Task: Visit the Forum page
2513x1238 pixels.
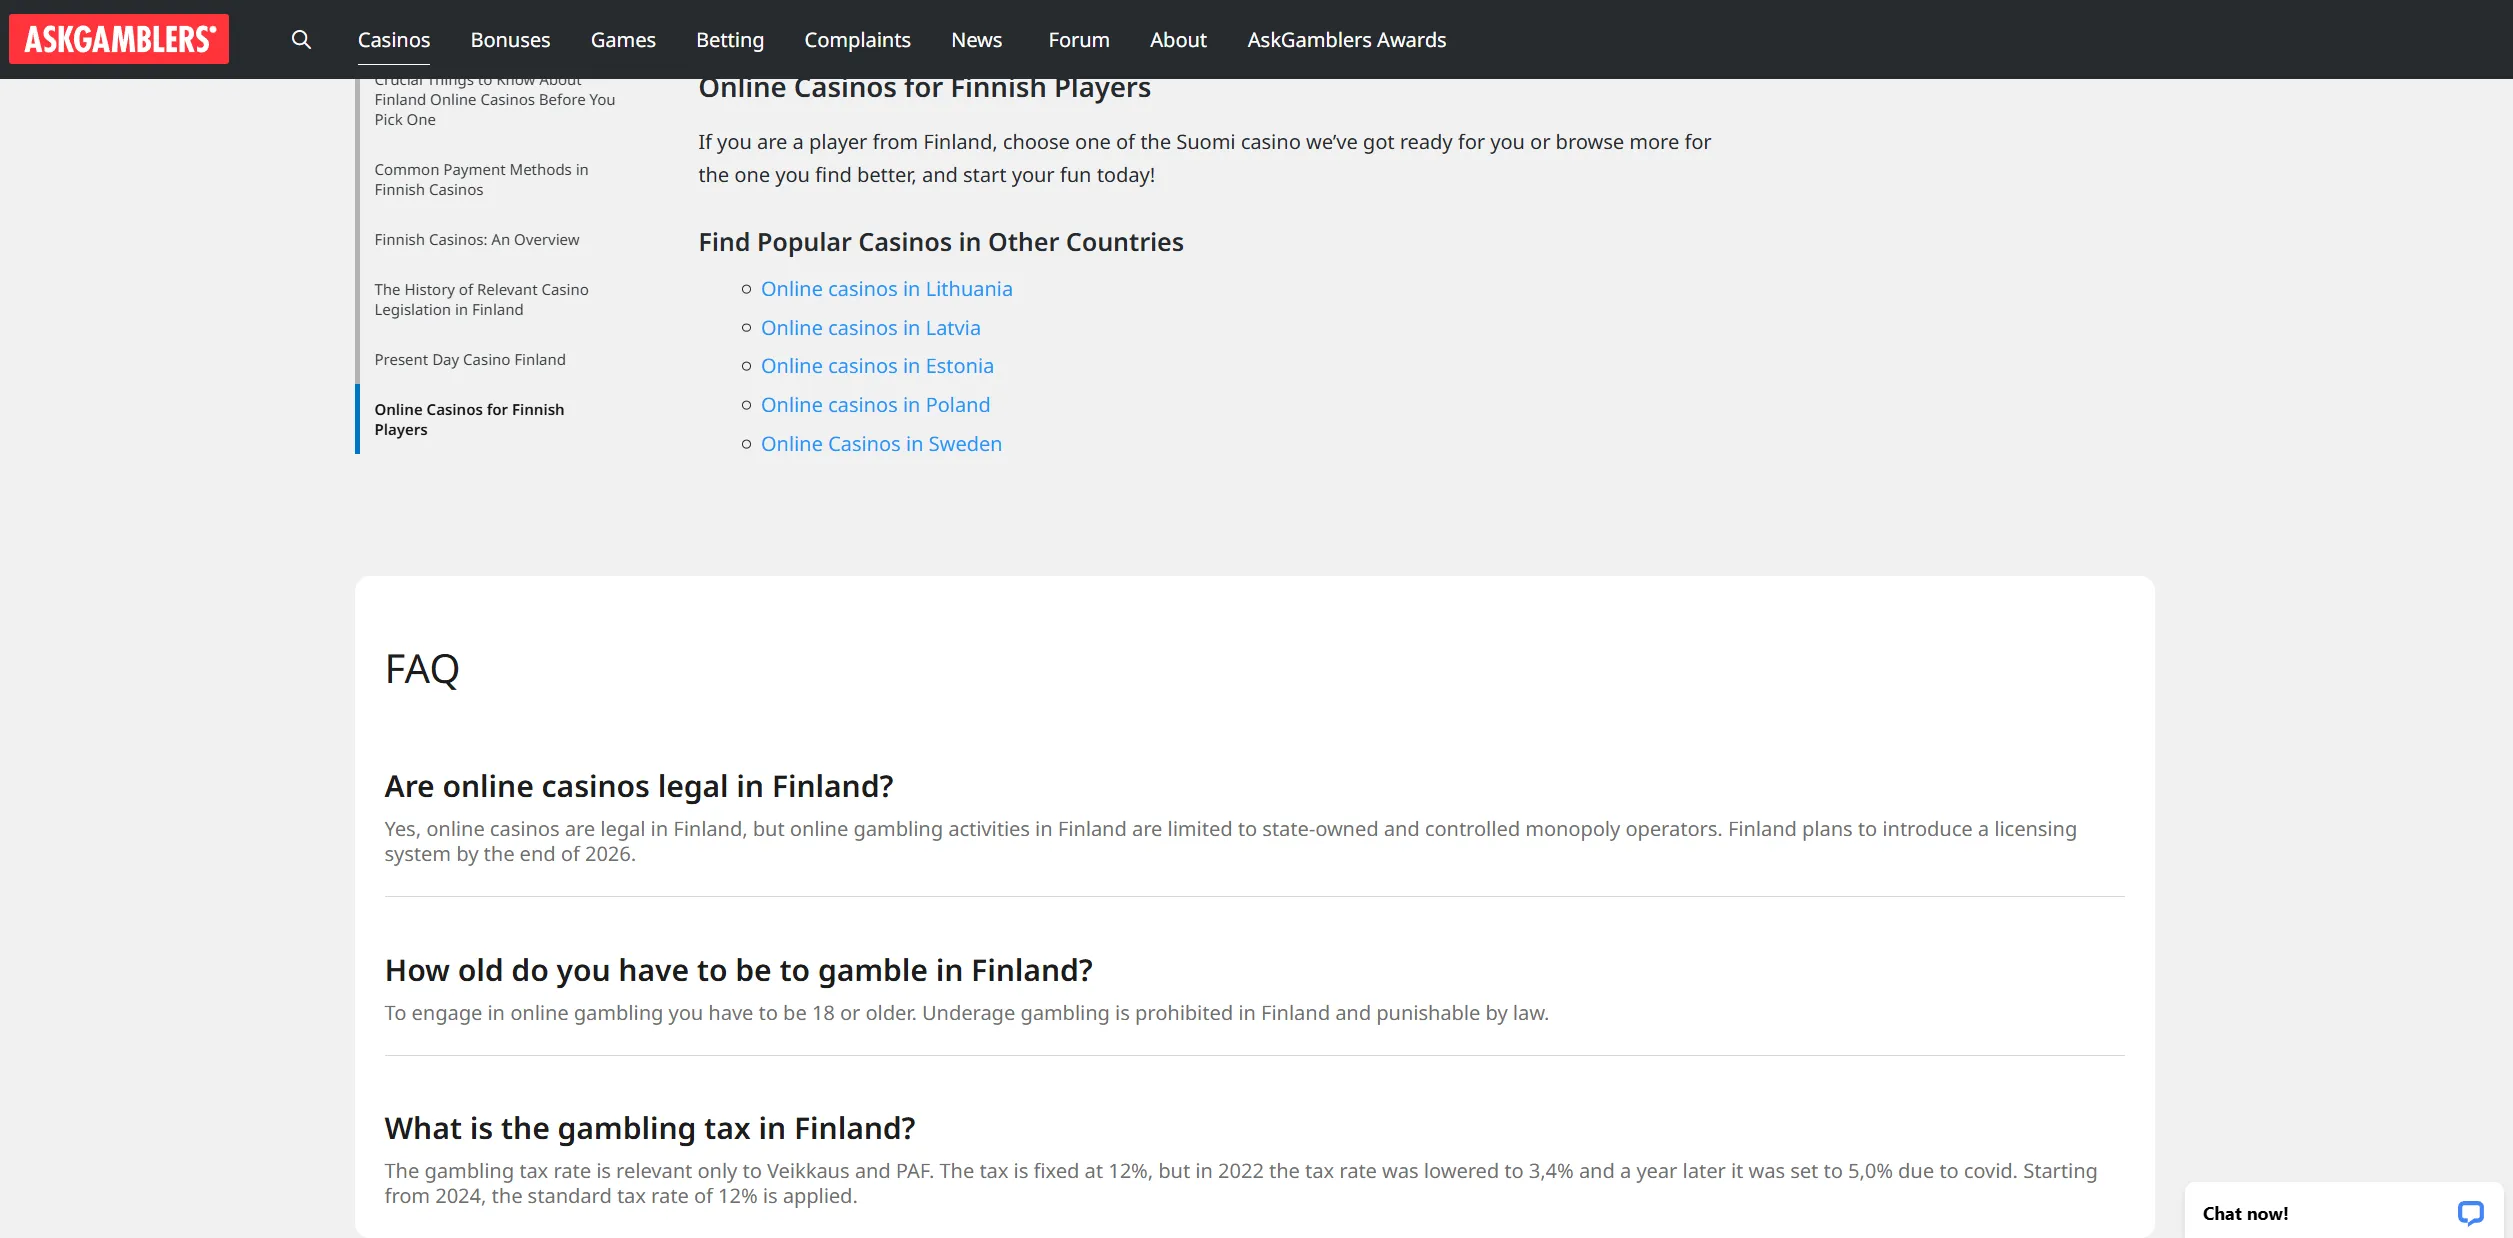Action: coord(1079,40)
